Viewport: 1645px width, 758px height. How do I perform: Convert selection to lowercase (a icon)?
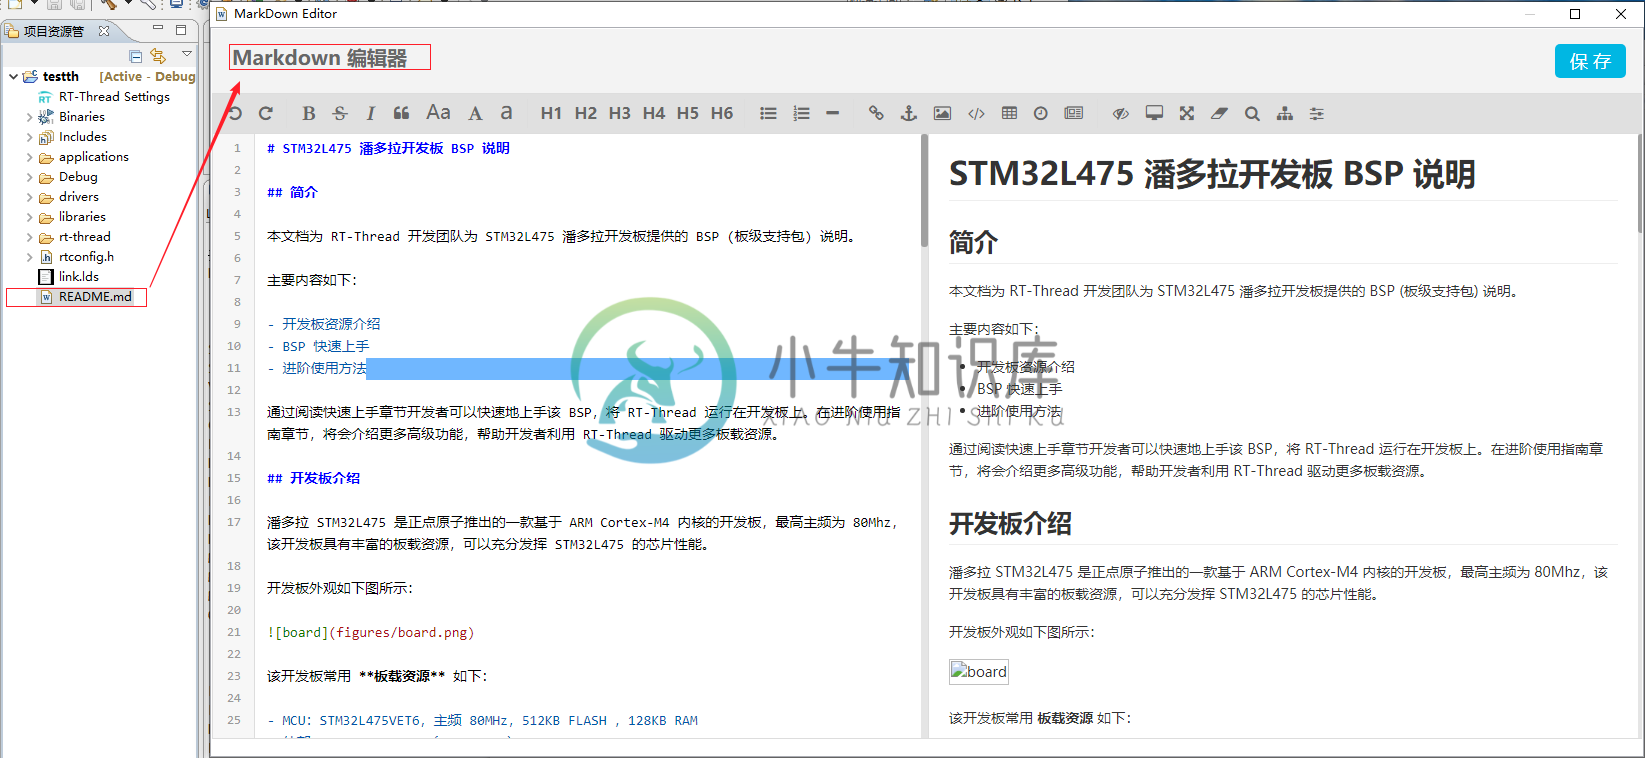point(507,113)
